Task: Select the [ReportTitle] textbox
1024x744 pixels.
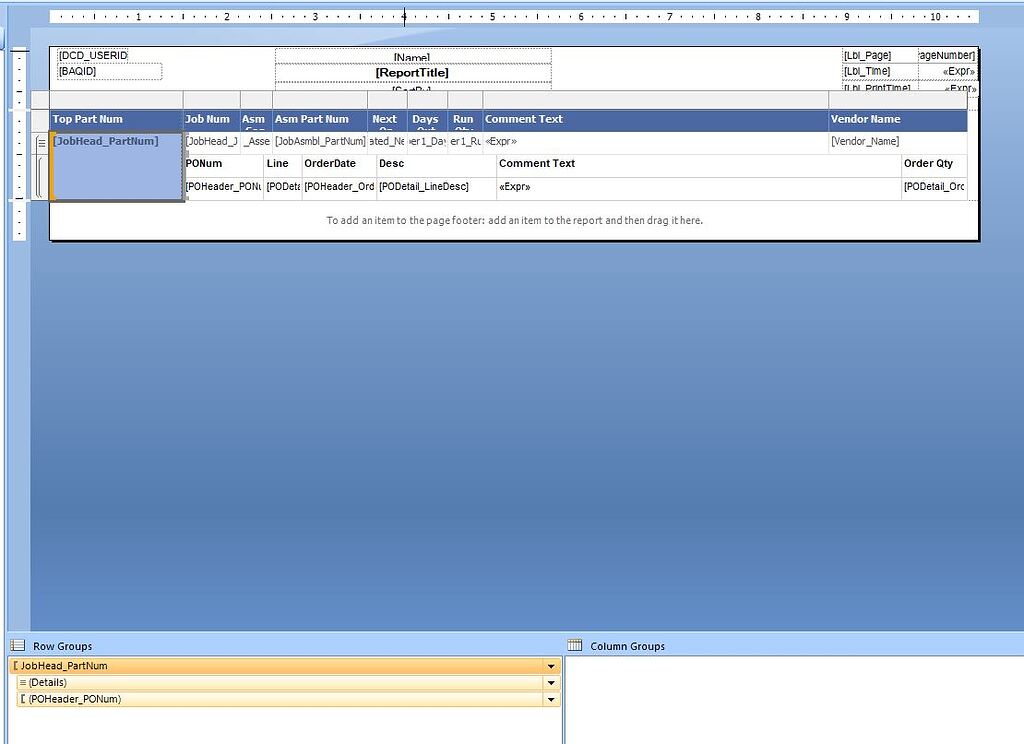Action: pos(412,72)
